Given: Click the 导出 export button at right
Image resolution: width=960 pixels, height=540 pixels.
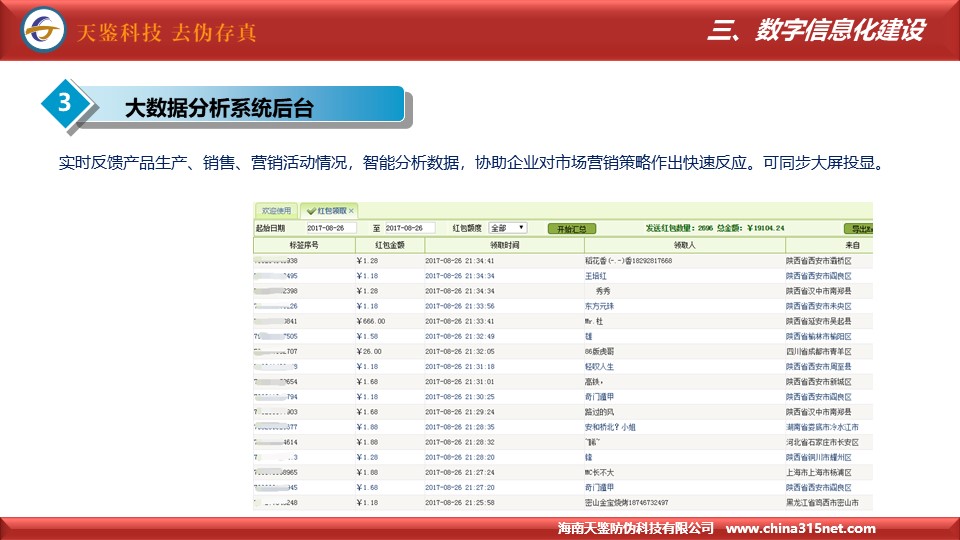Looking at the screenshot, I should point(857,228).
